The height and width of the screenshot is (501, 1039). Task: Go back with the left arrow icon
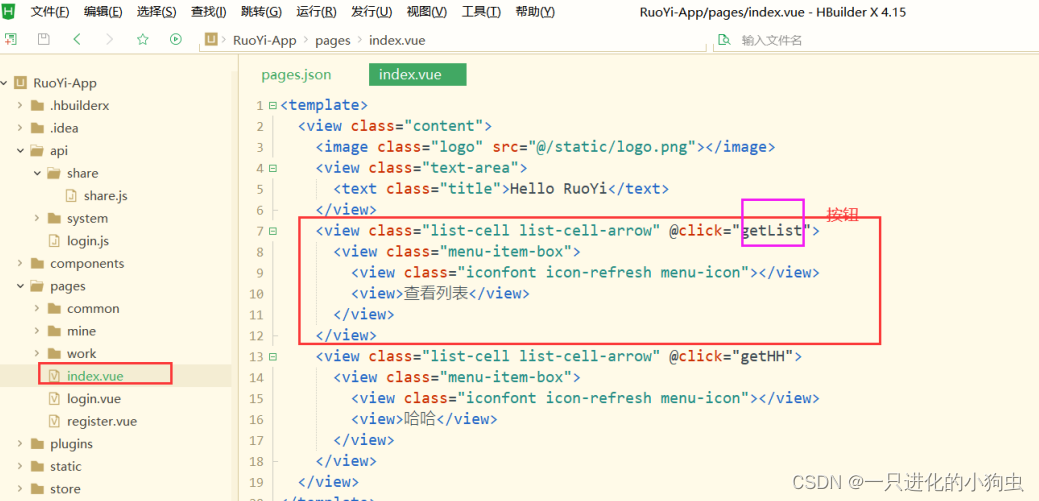[x=77, y=40]
